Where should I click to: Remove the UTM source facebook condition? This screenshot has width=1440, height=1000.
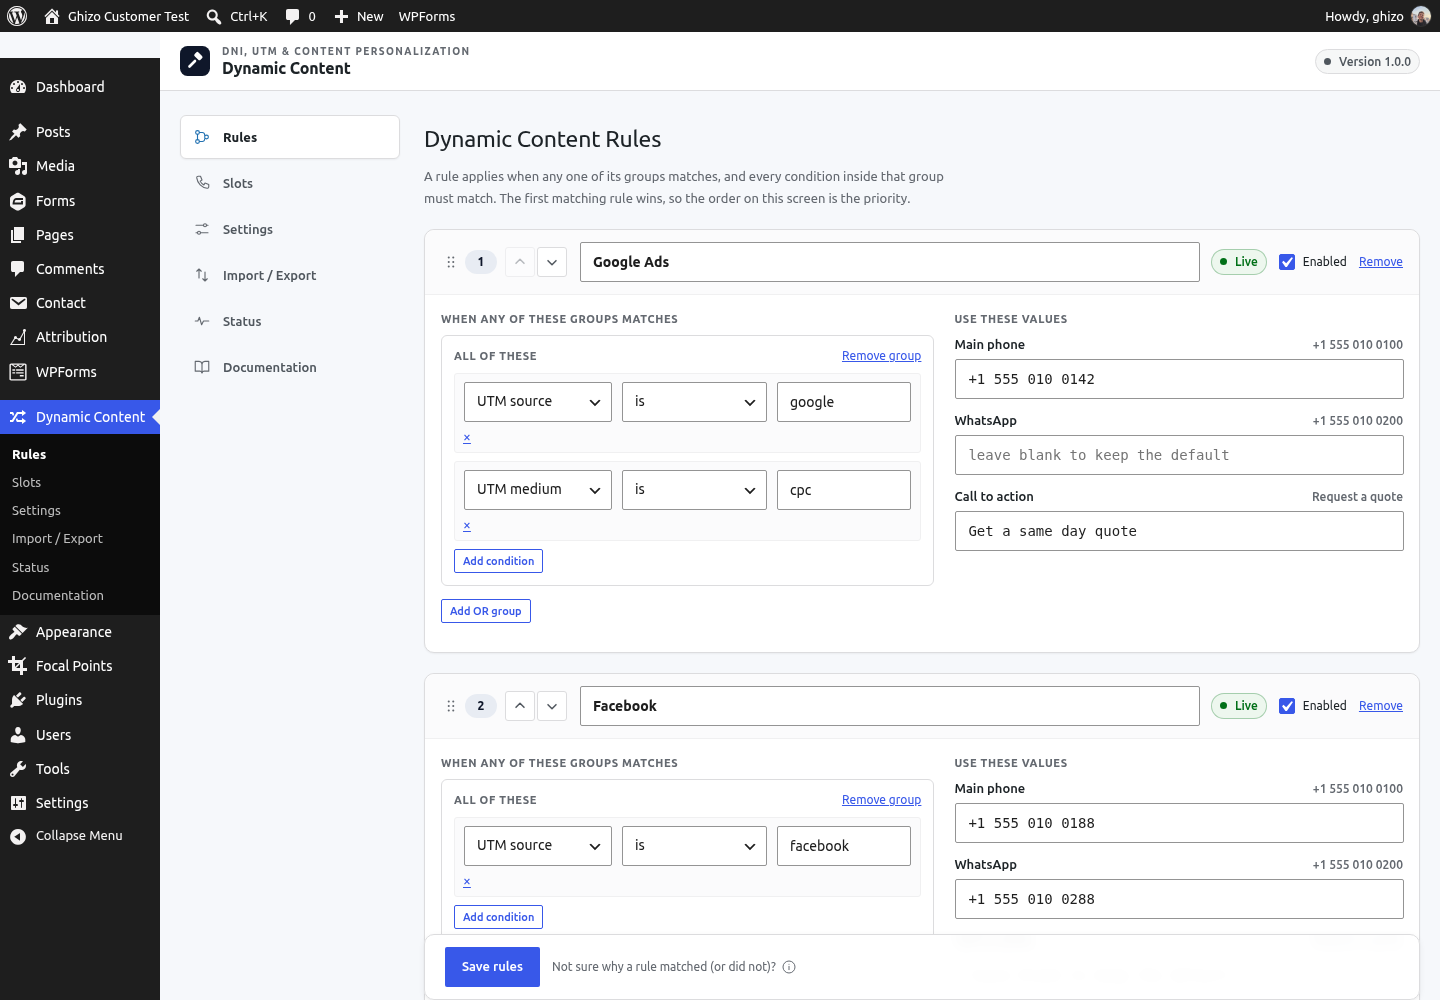(467, 882)
